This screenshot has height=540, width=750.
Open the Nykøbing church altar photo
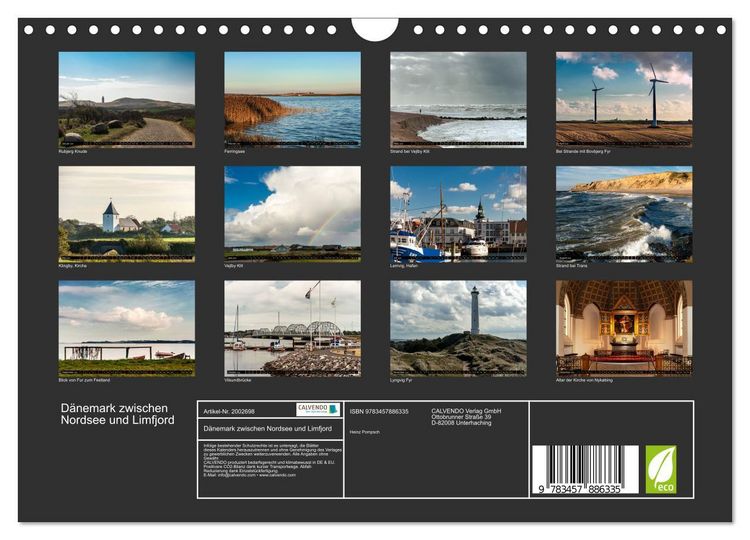(624, 328)
